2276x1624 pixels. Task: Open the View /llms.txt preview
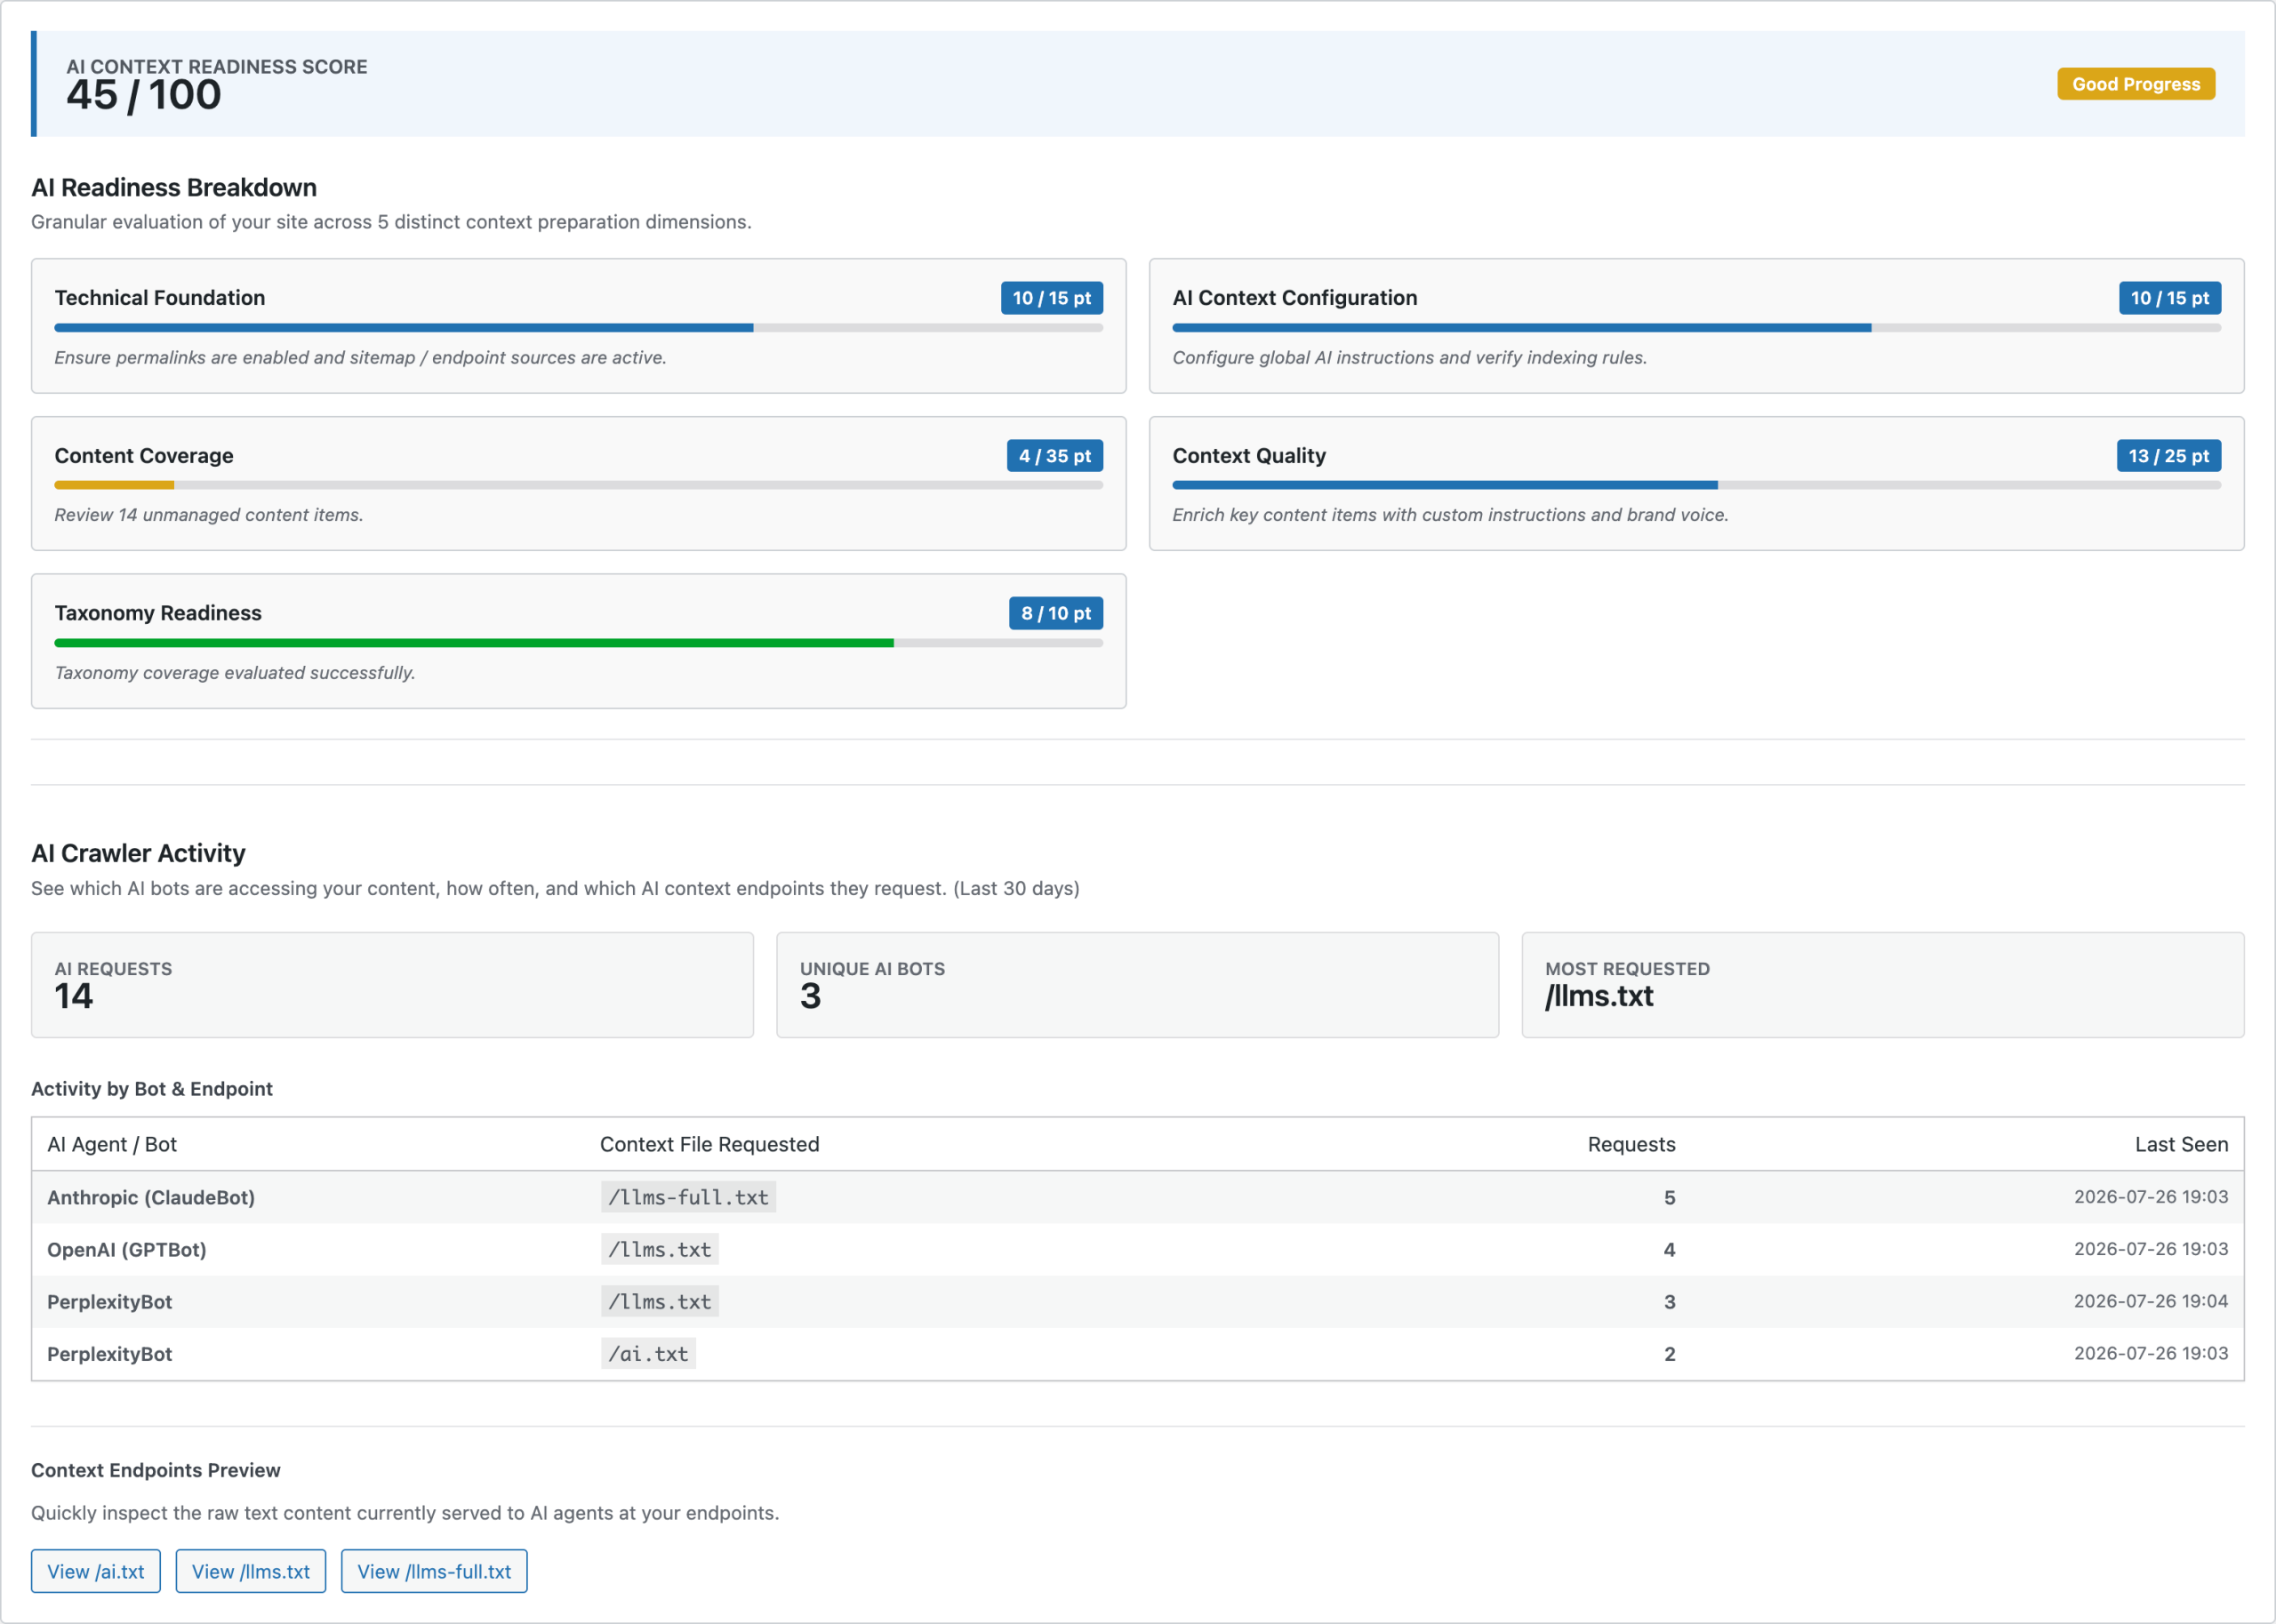[251, 1571]
